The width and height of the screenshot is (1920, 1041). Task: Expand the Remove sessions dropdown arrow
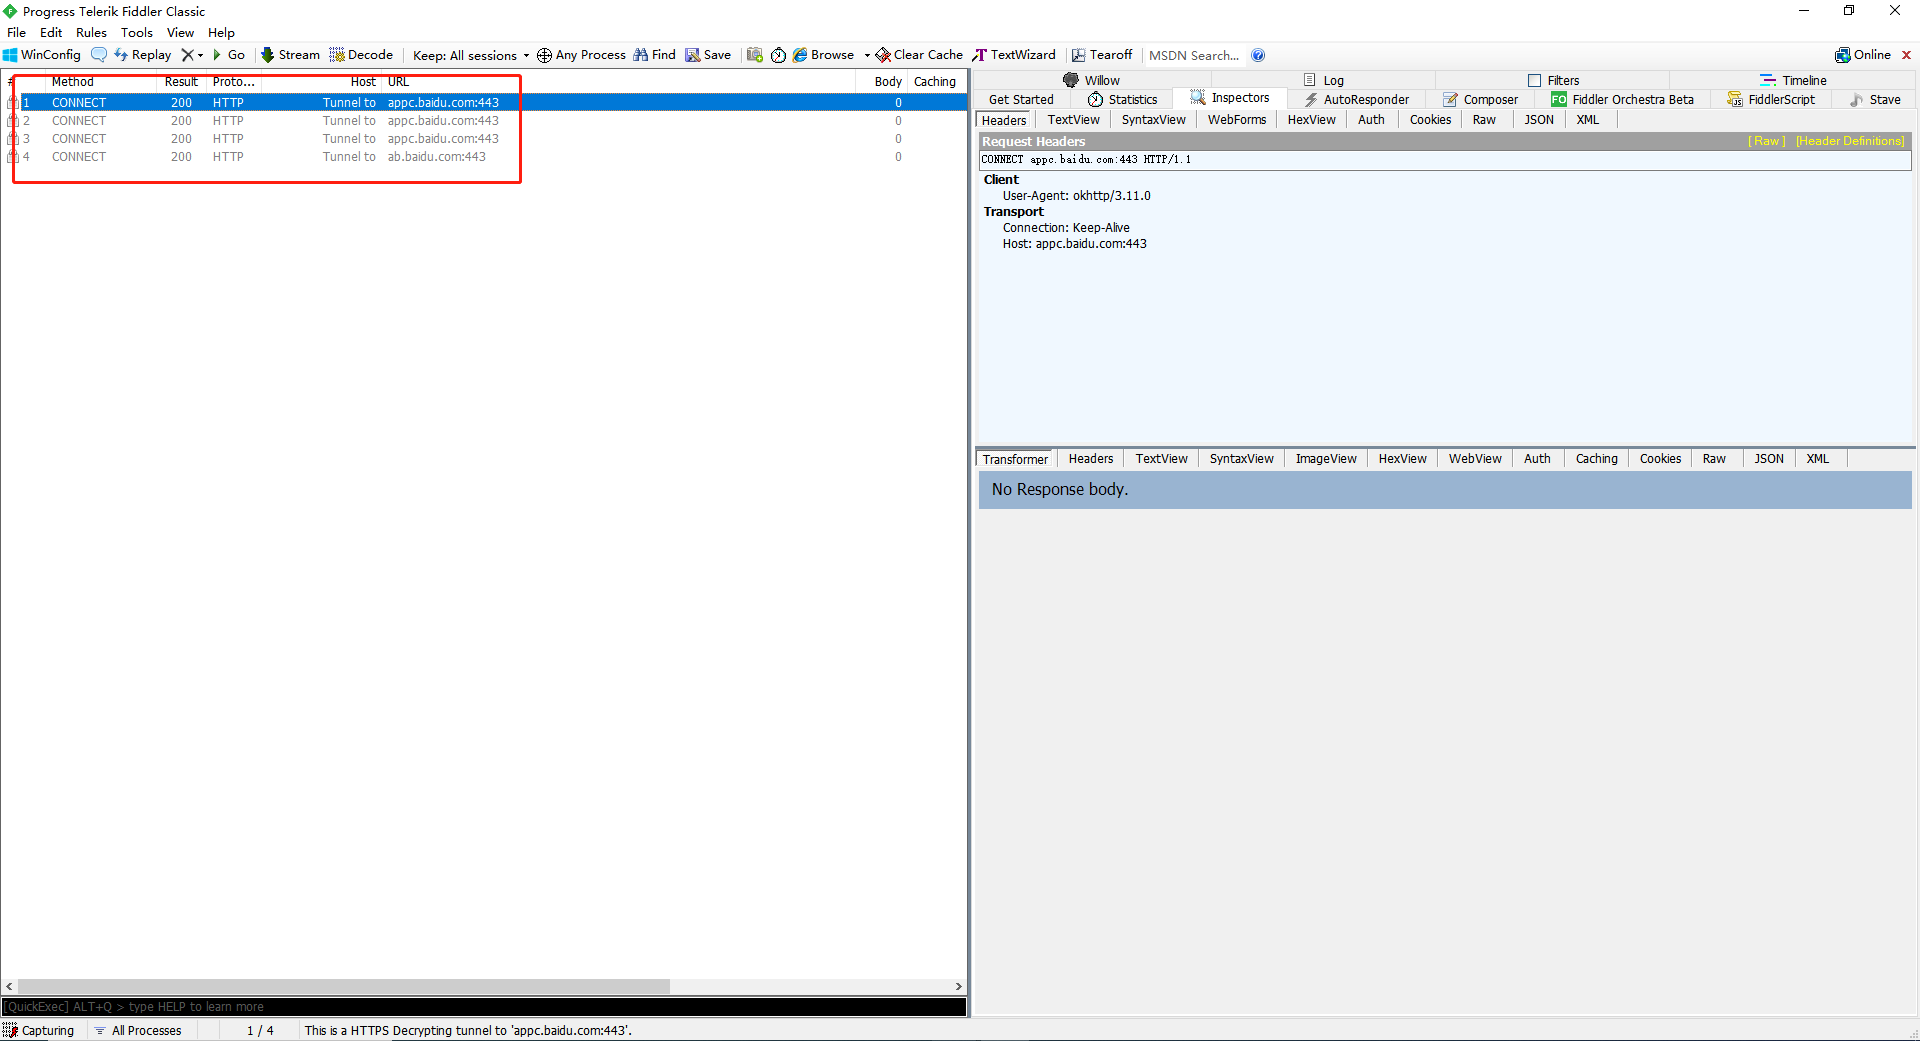tap(200, 55)
